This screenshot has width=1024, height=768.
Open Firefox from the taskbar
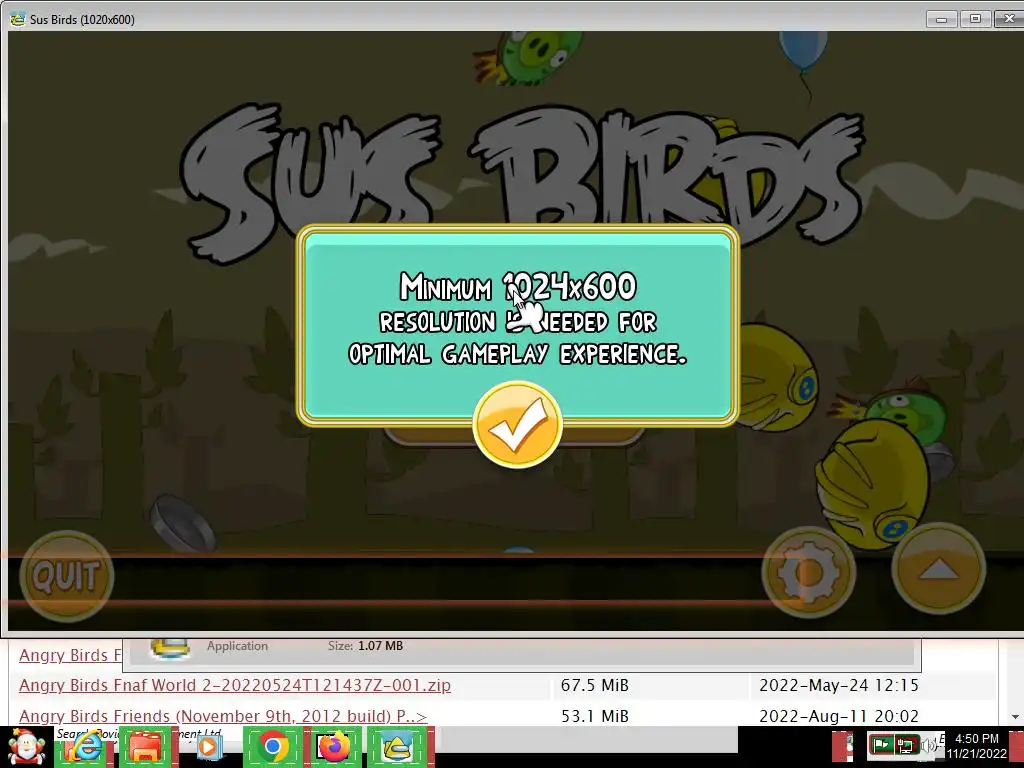pyautogui.click(x=334, y=746)
